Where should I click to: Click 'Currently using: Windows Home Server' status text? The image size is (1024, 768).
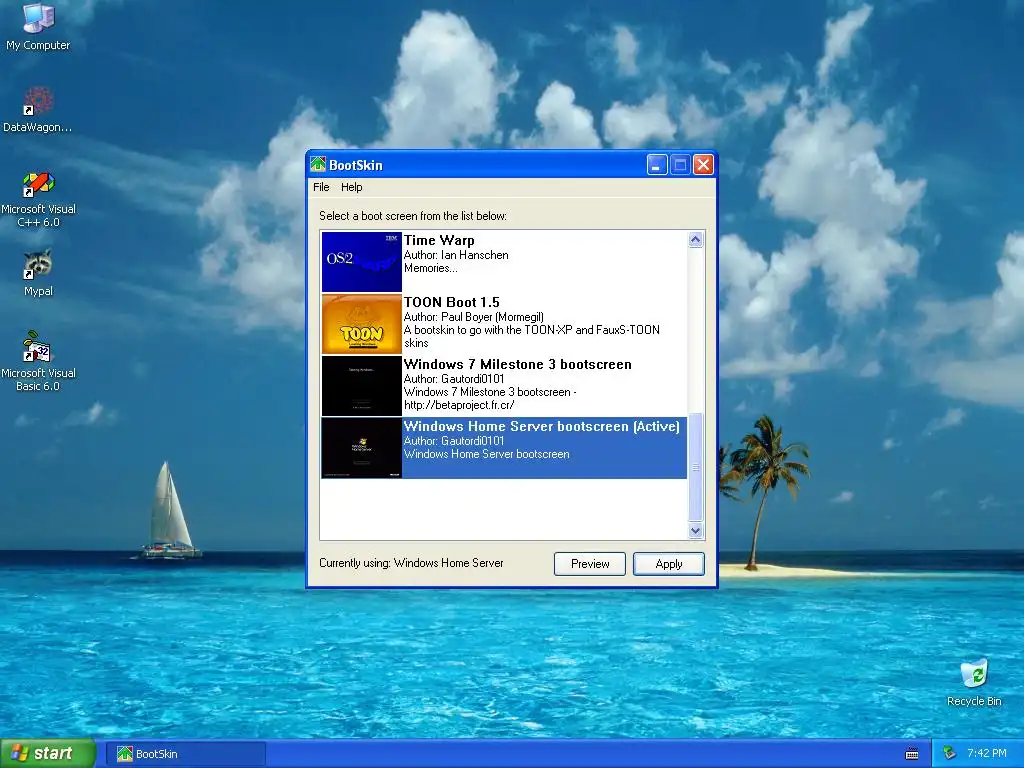[411, 563]
